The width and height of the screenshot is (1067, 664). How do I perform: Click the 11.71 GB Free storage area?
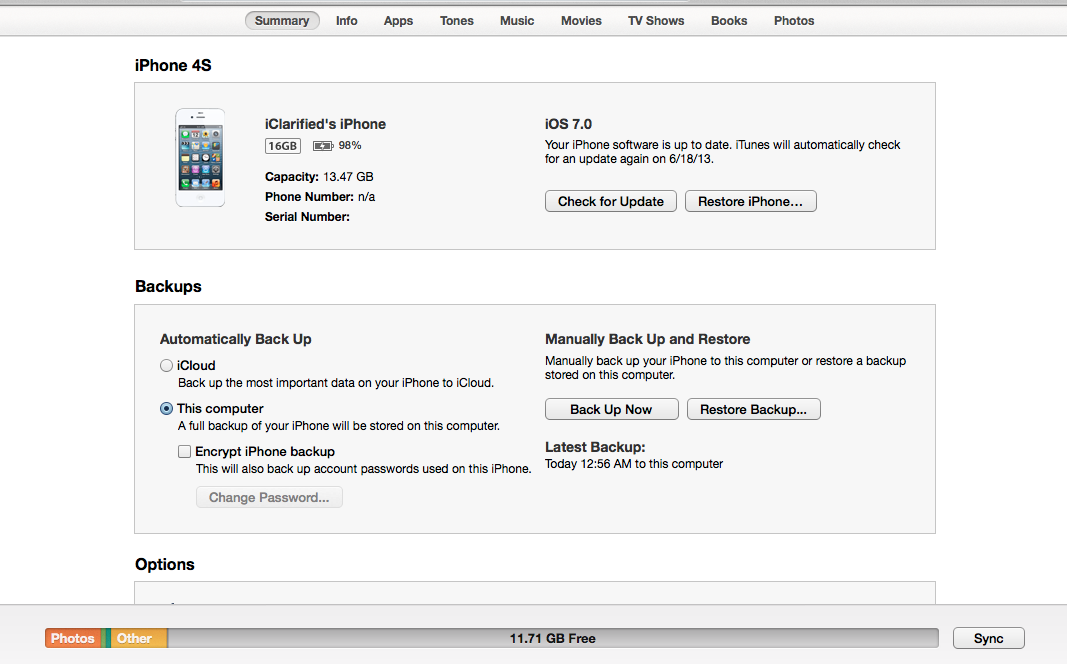click(553, 638)
